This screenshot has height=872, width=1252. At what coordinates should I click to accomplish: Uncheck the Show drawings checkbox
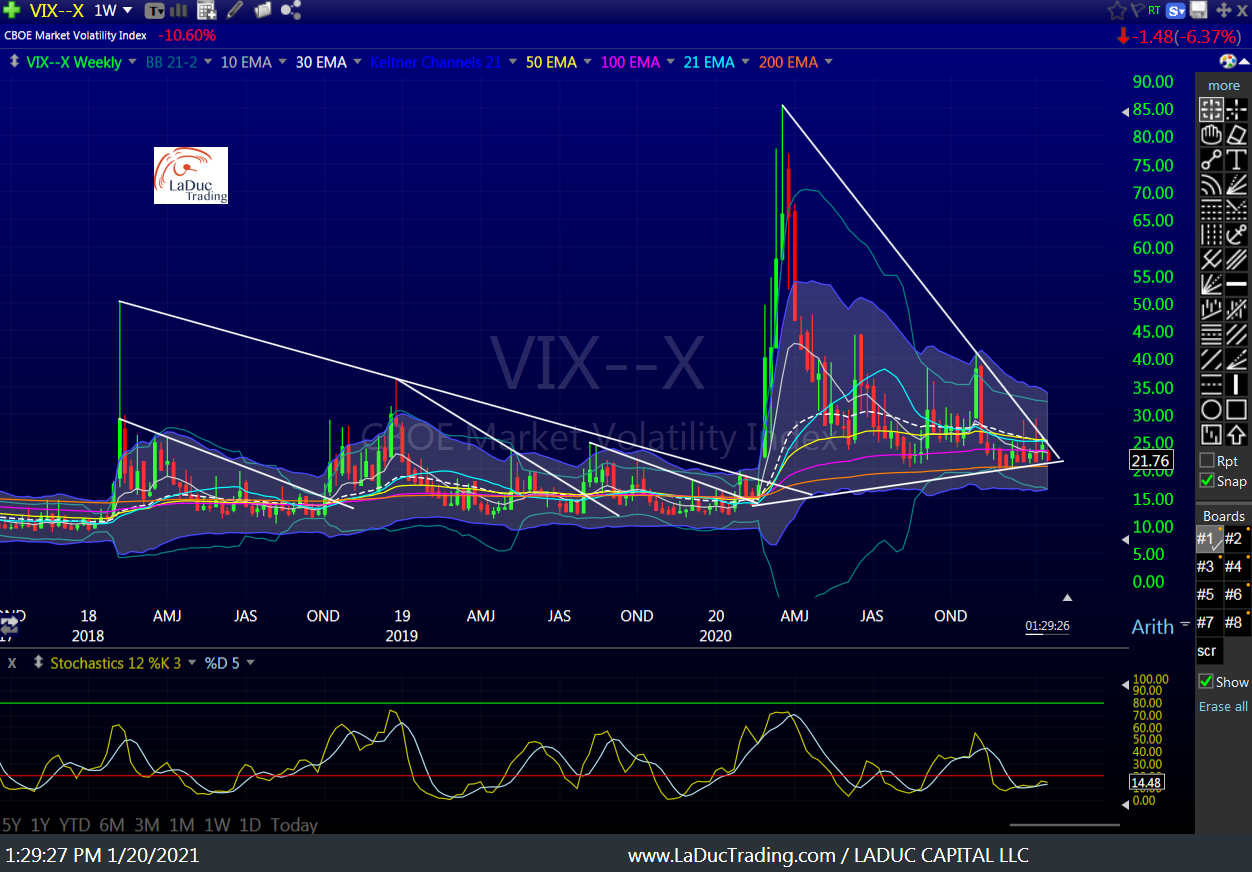[1206, 682]
